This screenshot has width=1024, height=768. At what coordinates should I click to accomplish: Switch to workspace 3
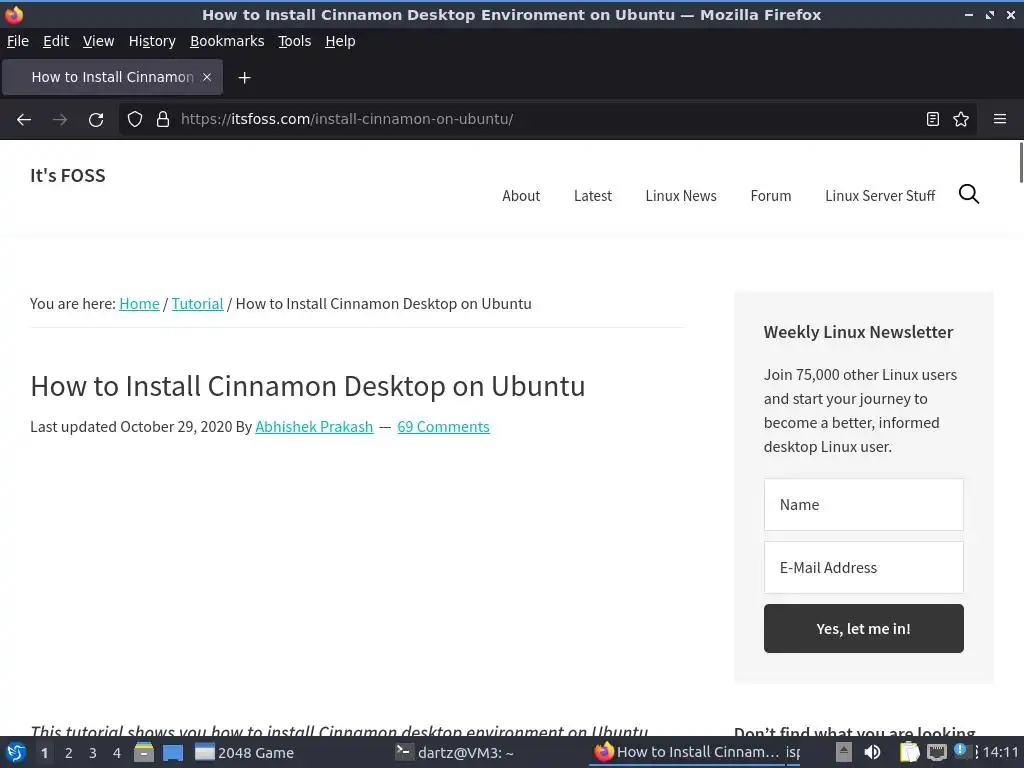[93, 753]
